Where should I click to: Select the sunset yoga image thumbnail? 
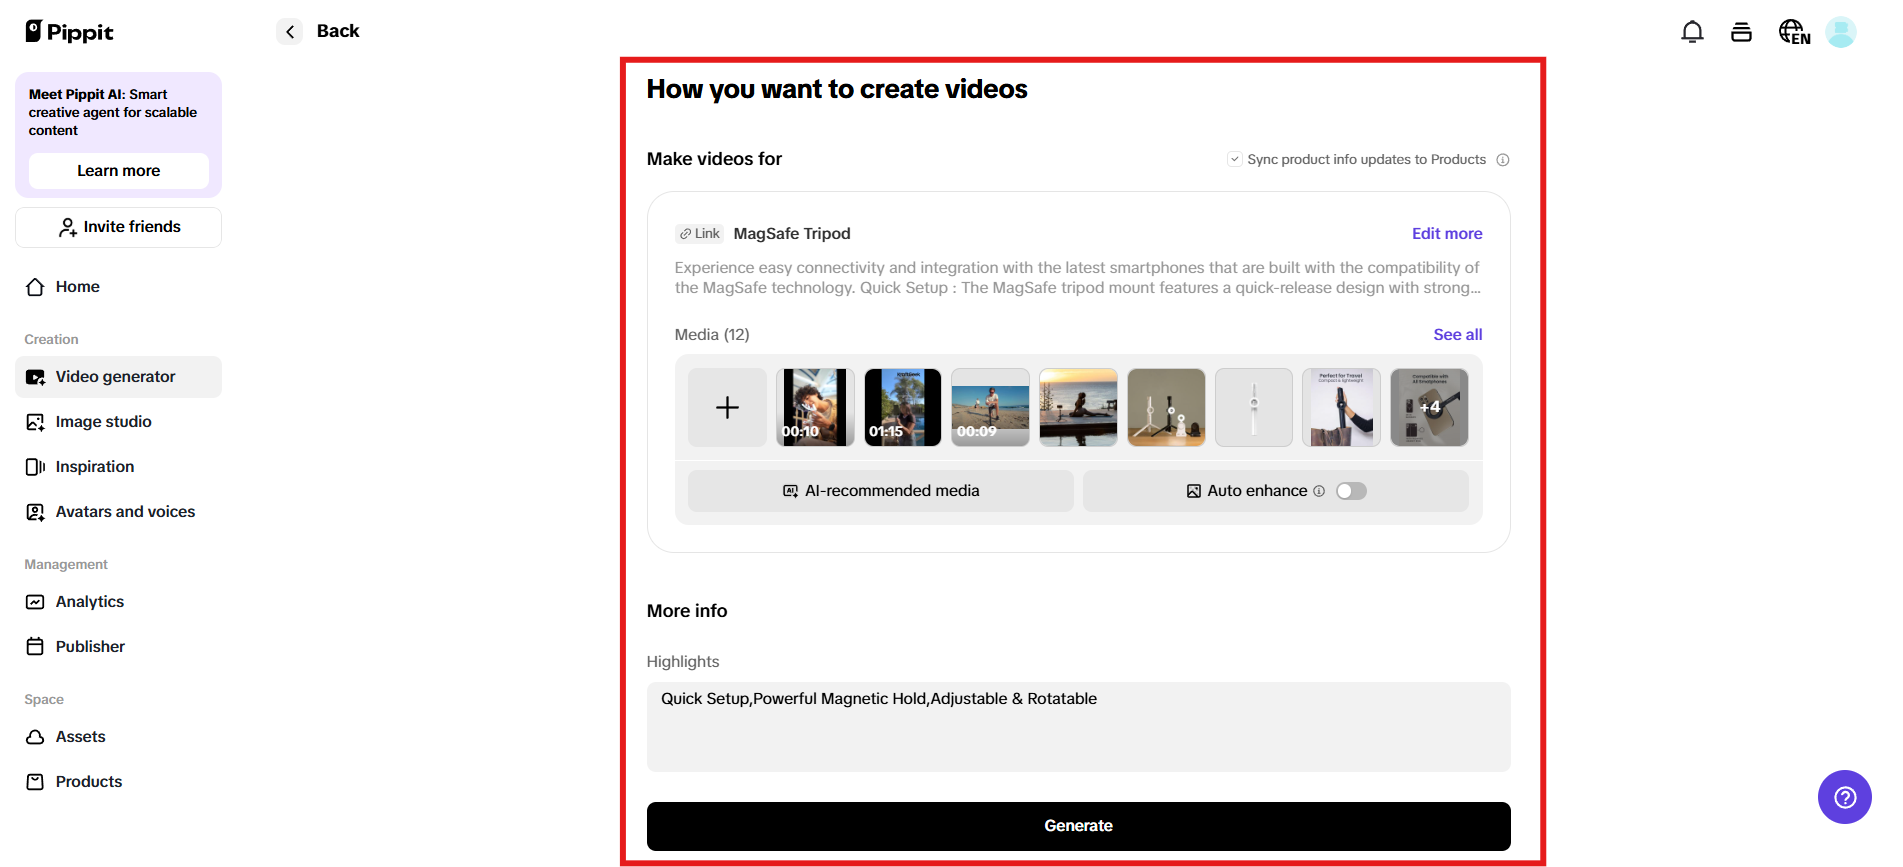tap(1078, 407)
